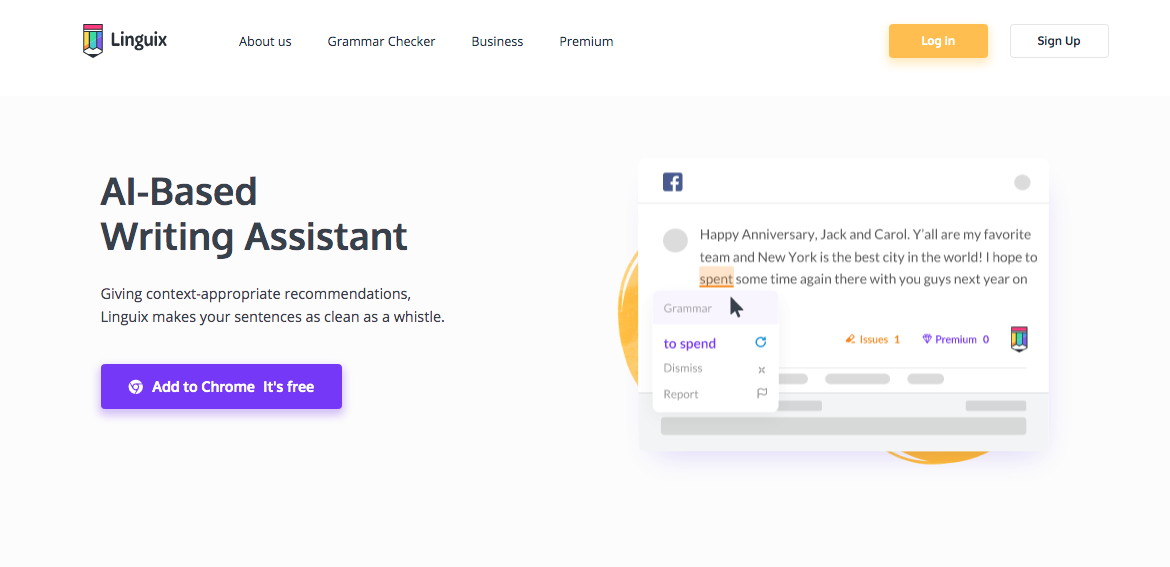Viewport: 1170px width, 567px height.
Task: Click the Chrome icon on purple button
Action: point(135,386)
